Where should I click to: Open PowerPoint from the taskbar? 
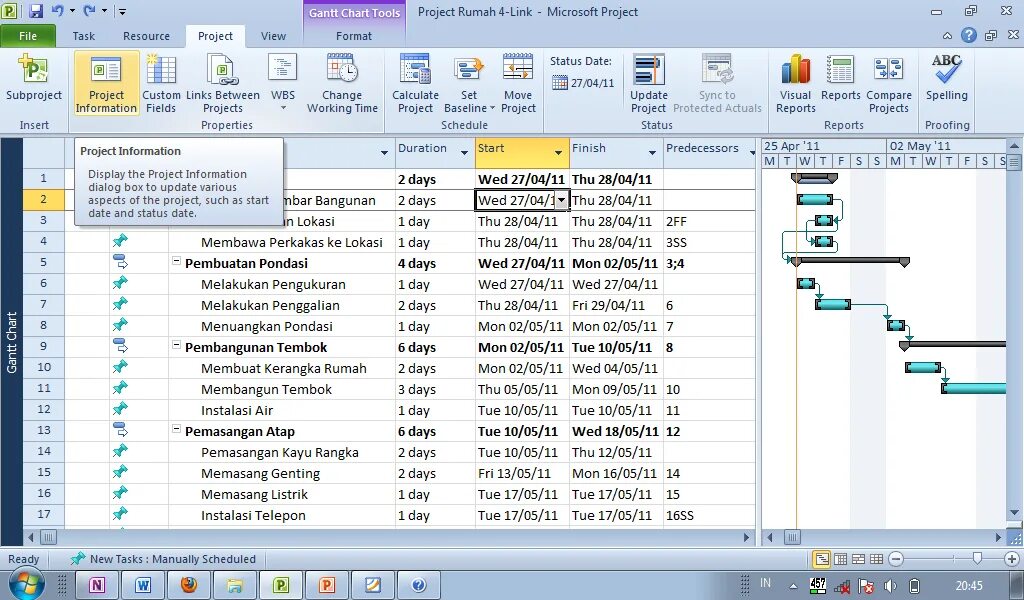[327, 584]
